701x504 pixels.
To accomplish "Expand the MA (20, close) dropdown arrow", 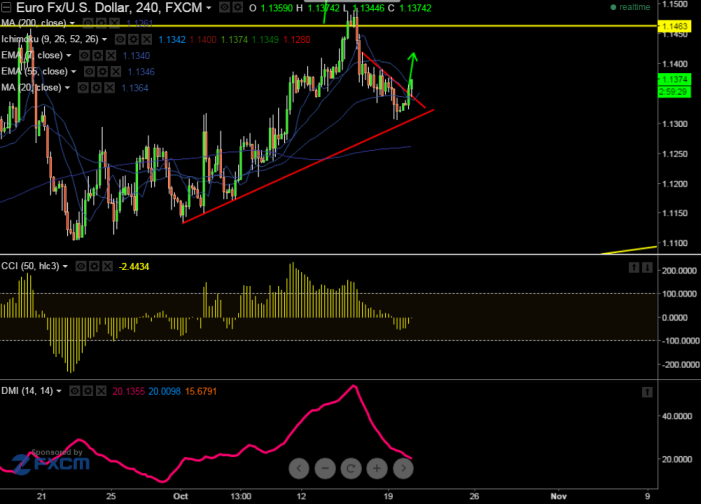I will (67, 88).
